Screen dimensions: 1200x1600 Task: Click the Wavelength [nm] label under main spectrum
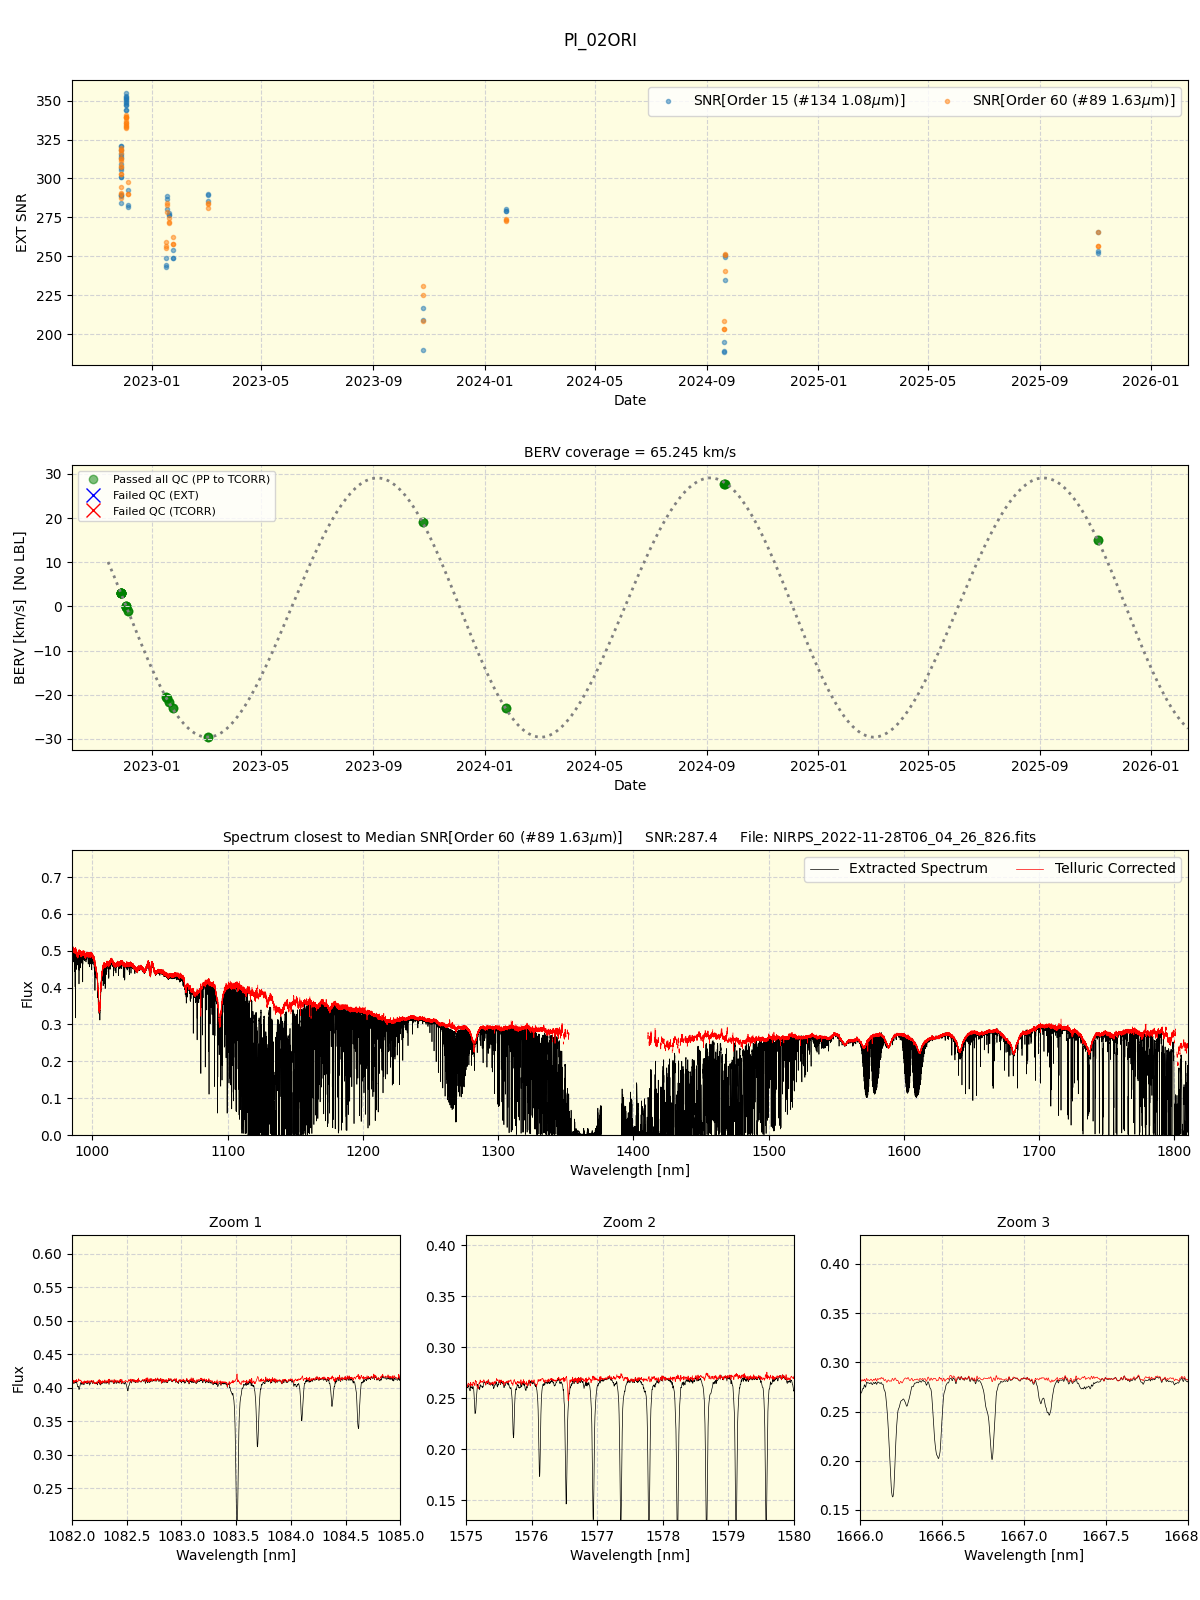(630, 1170)
